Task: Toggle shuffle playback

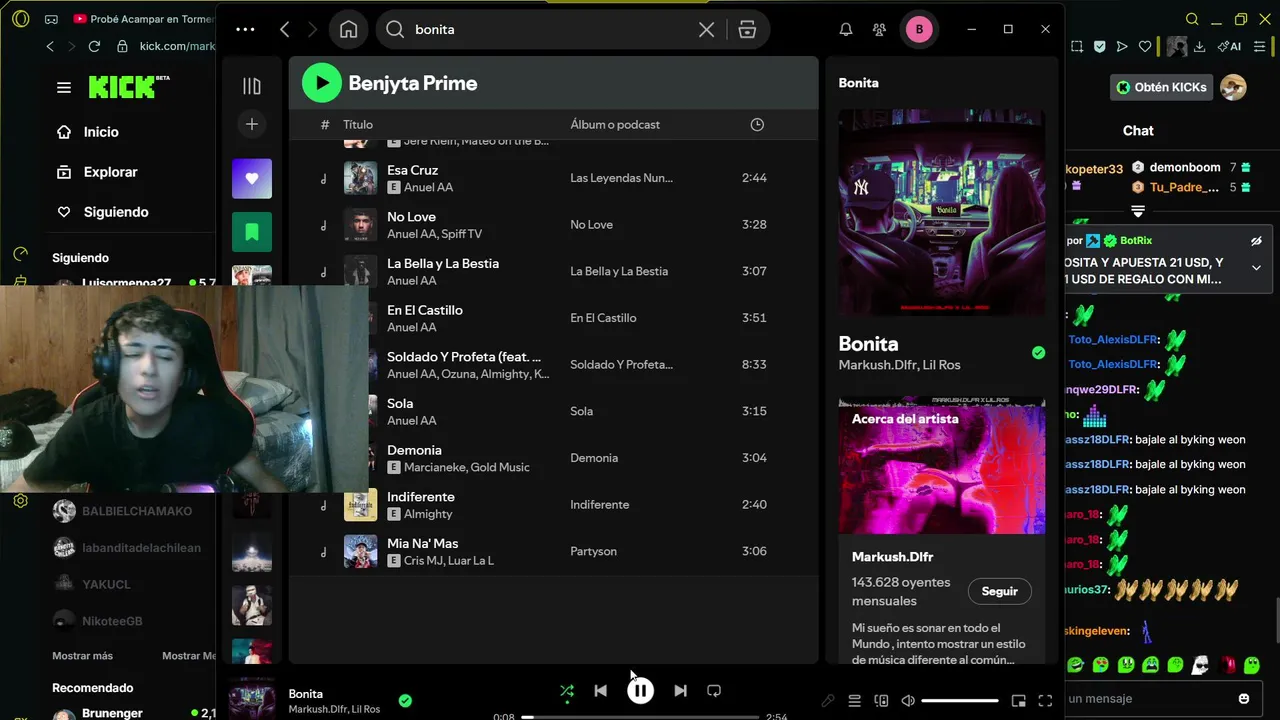Action: 567,690
